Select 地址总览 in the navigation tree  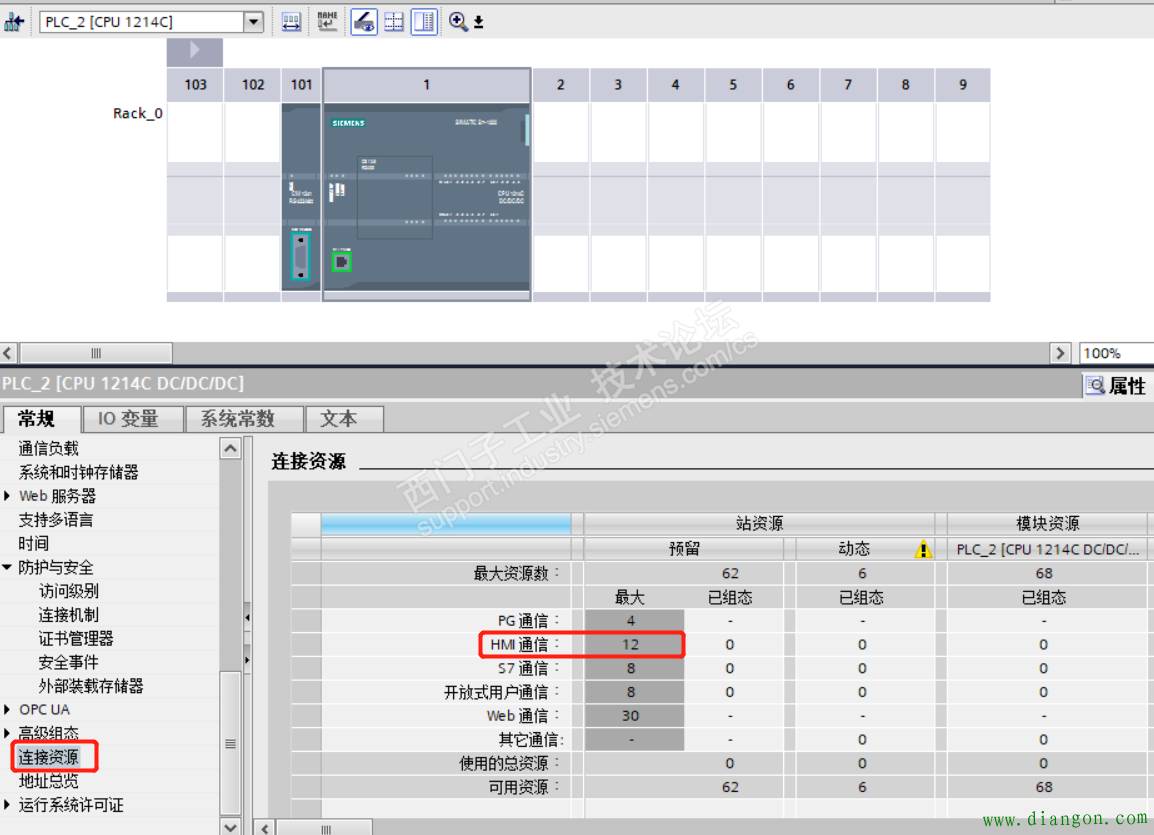coord(49,781)
